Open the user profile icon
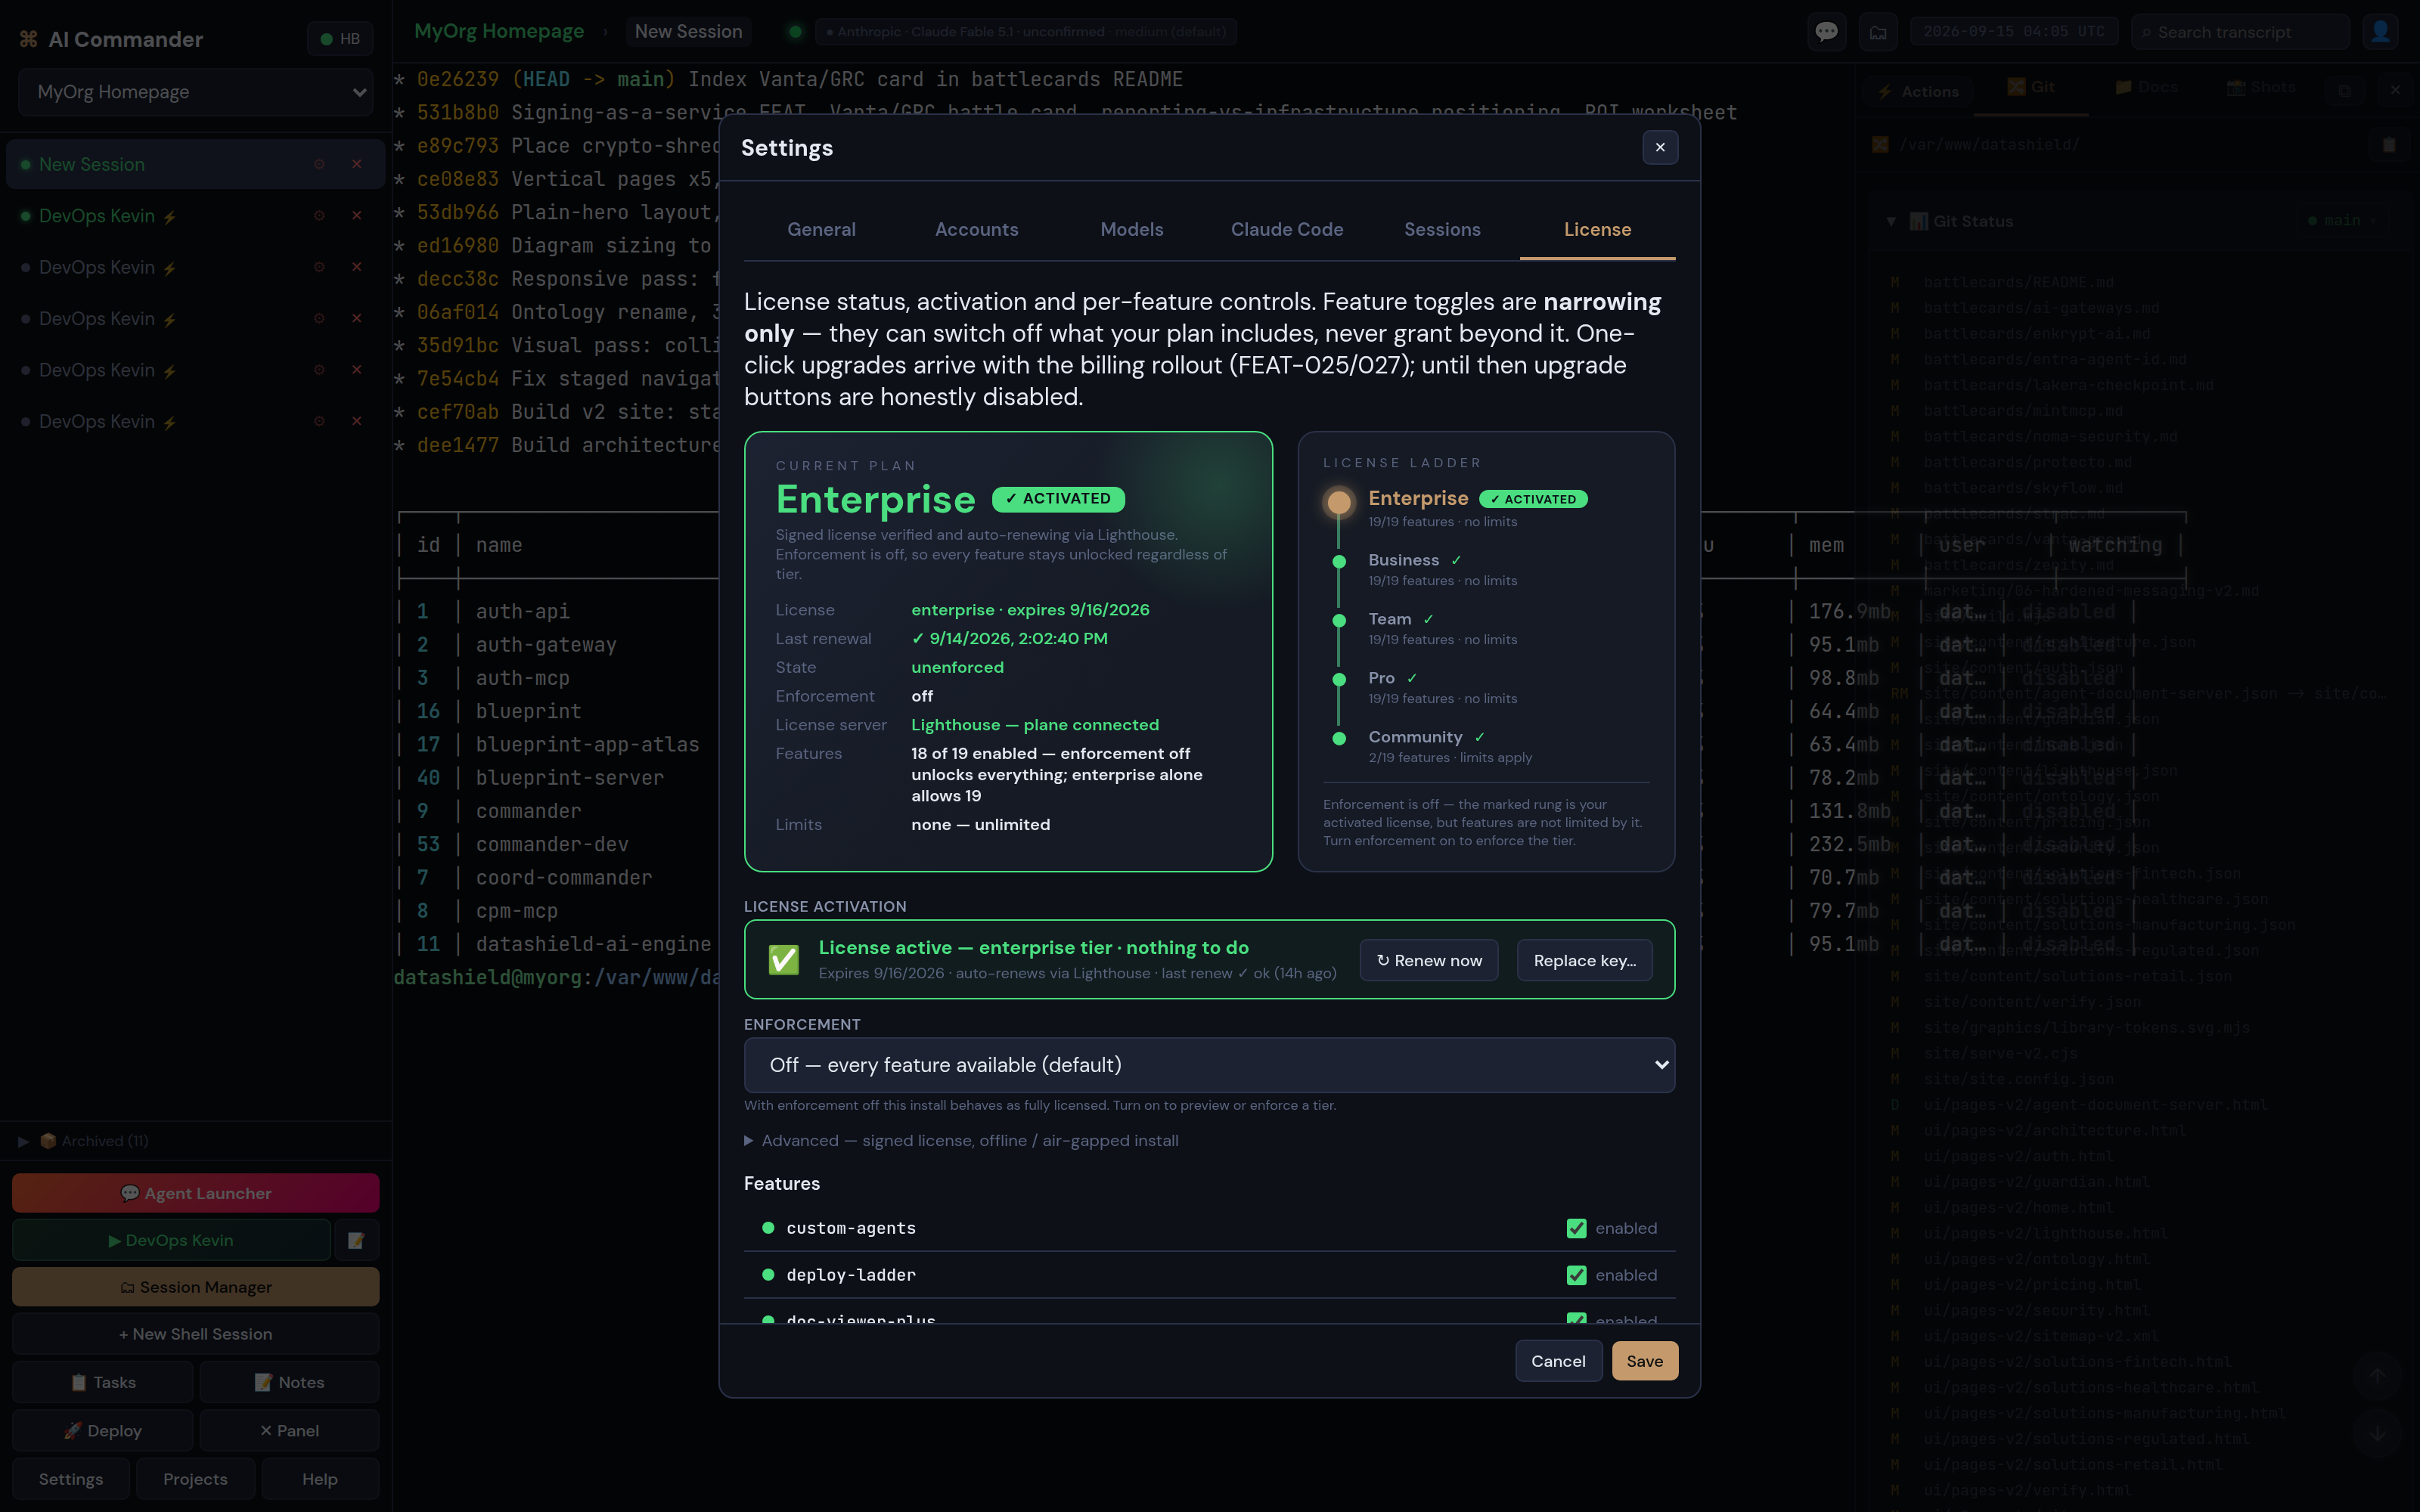The width and height of the screenshot is (2420, 1512). coord(2380,32)
